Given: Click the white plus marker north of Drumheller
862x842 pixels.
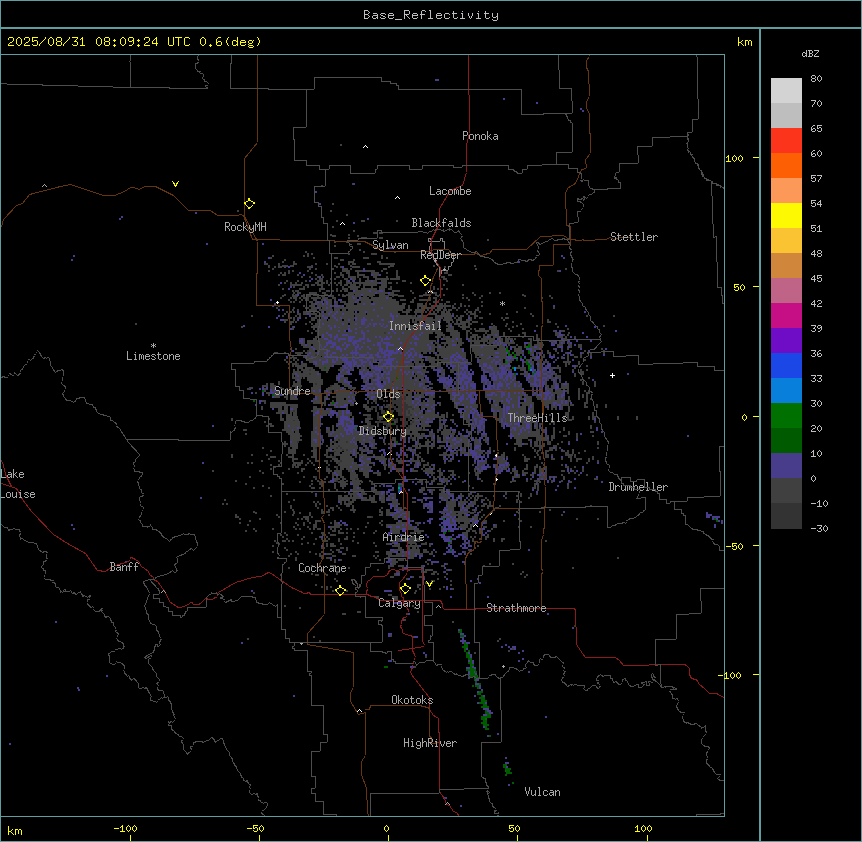Looking at the screenshot, I should (612, 375).
